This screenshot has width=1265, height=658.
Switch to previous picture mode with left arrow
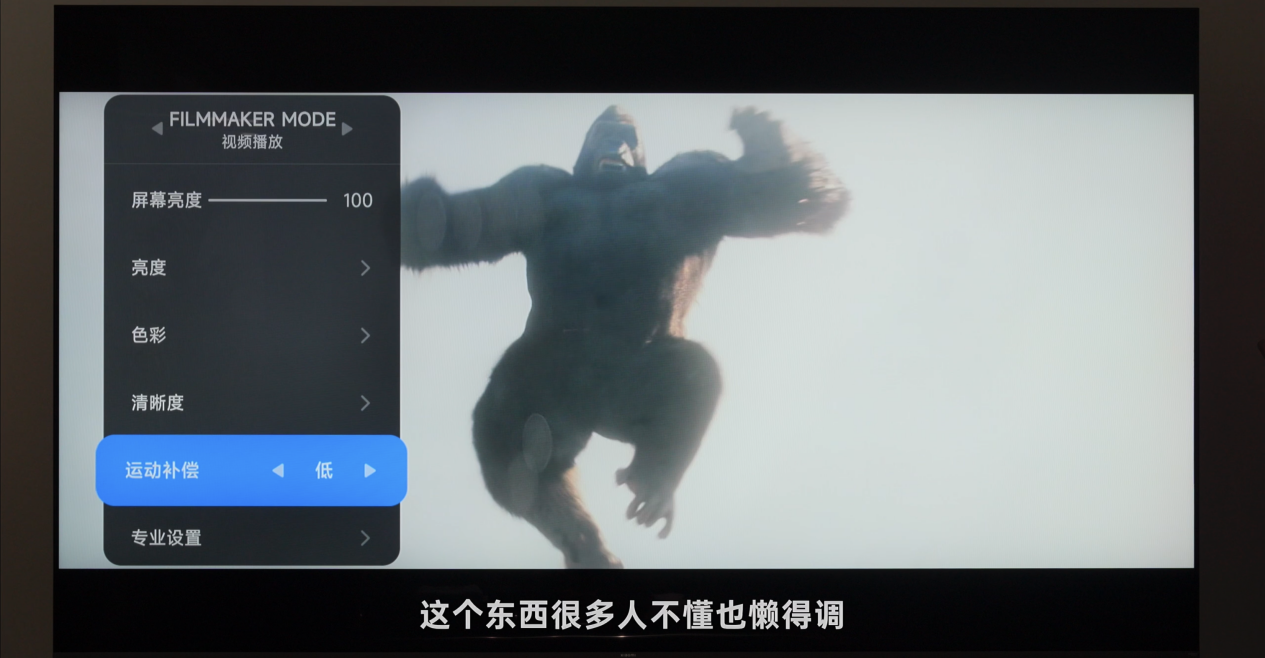tap(157, 129)
